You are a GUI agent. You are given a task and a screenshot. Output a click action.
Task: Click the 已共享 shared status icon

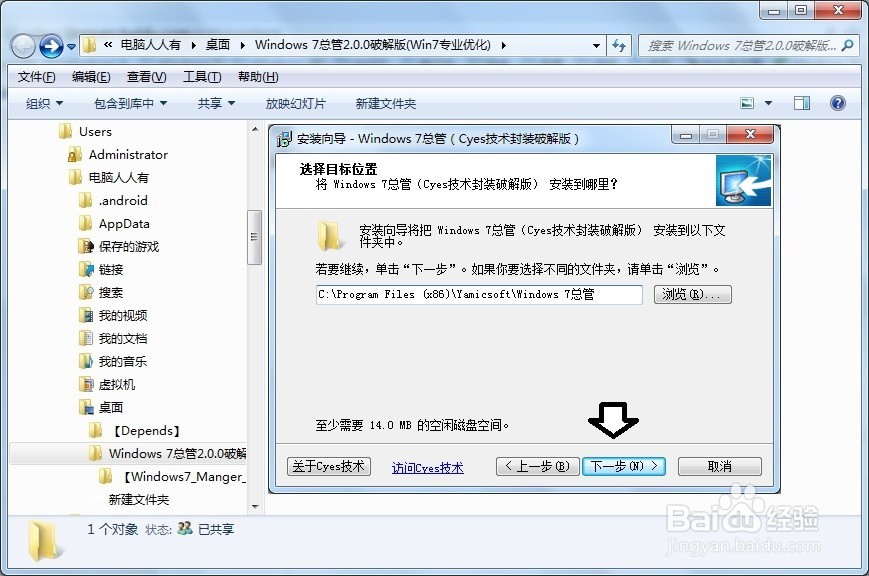[x=185, y=528]
